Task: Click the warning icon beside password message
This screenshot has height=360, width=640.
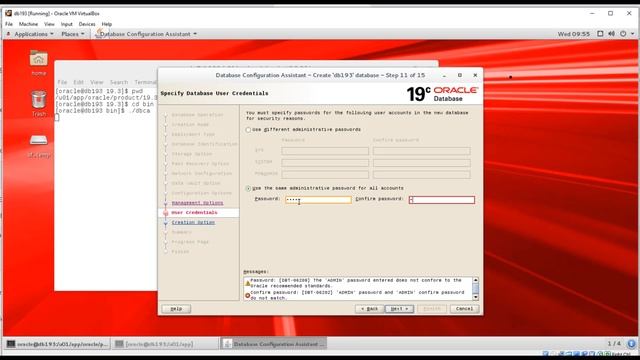Action: 247,283
